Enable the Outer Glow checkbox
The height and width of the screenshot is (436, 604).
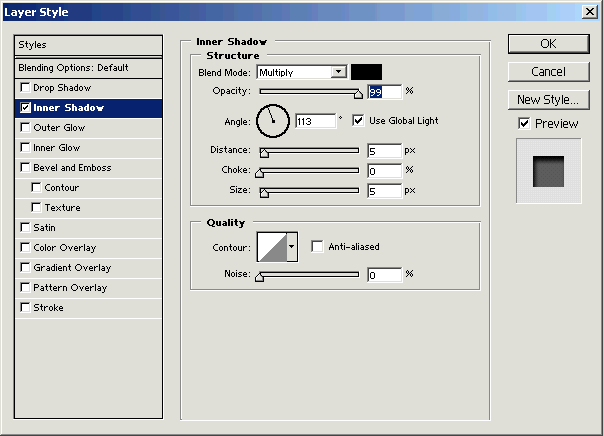point(25,127)
